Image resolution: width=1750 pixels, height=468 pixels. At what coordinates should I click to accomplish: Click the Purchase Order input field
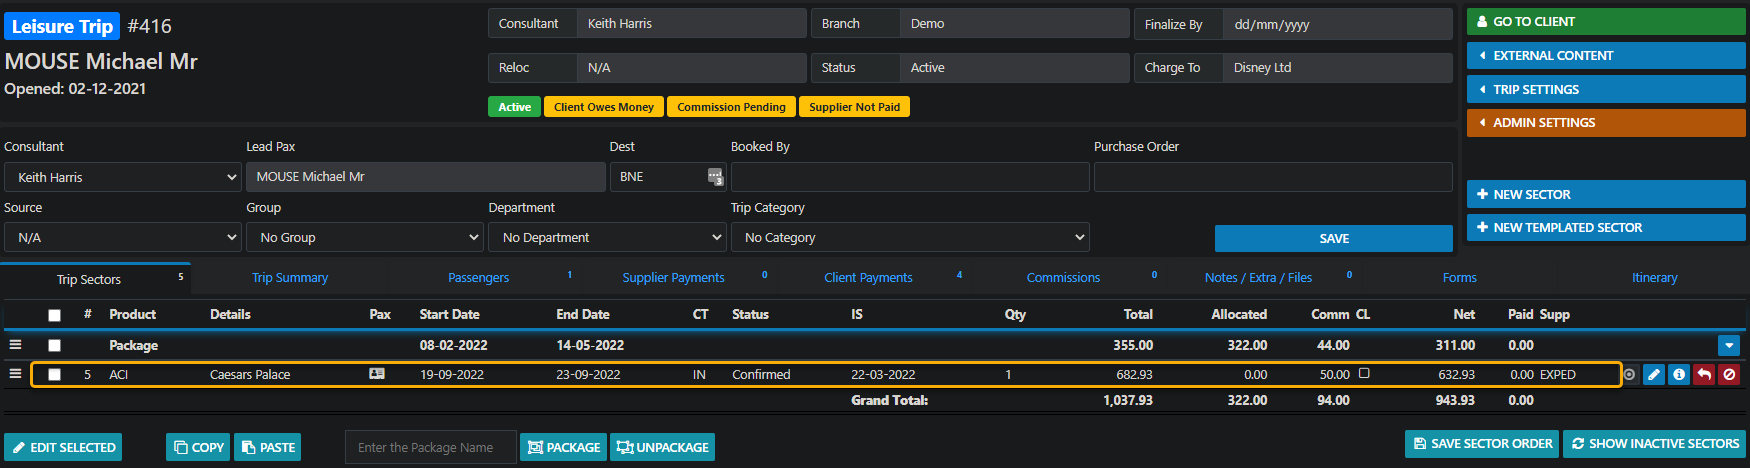(x=1273, y=177)
